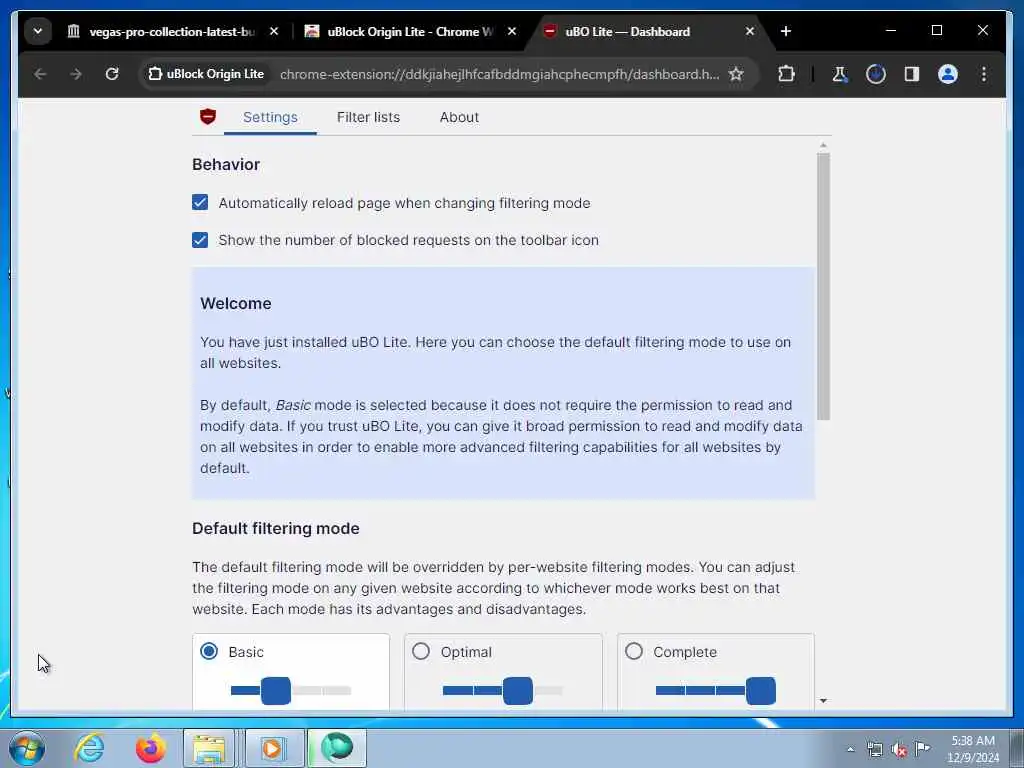This screenshot has height=768, width=1024.
Task: Go back to the previous page
Action: (x=40, y=74)
